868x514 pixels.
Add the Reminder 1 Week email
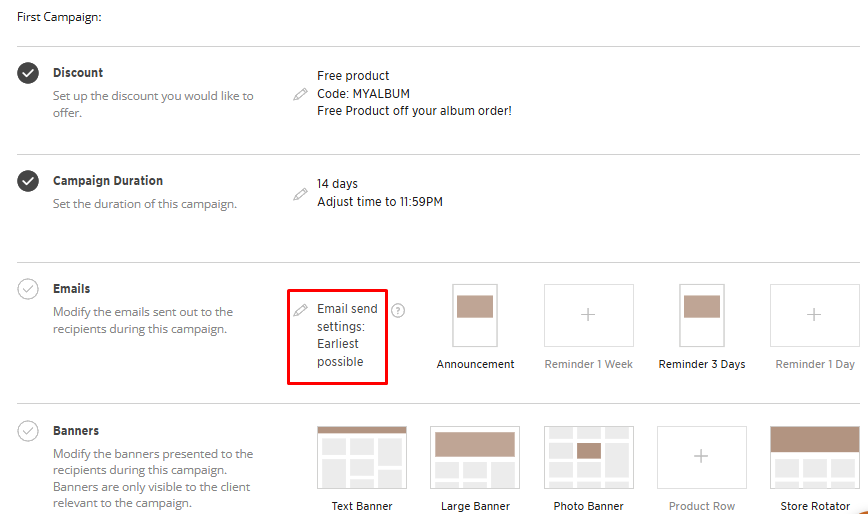coord(588,315)
